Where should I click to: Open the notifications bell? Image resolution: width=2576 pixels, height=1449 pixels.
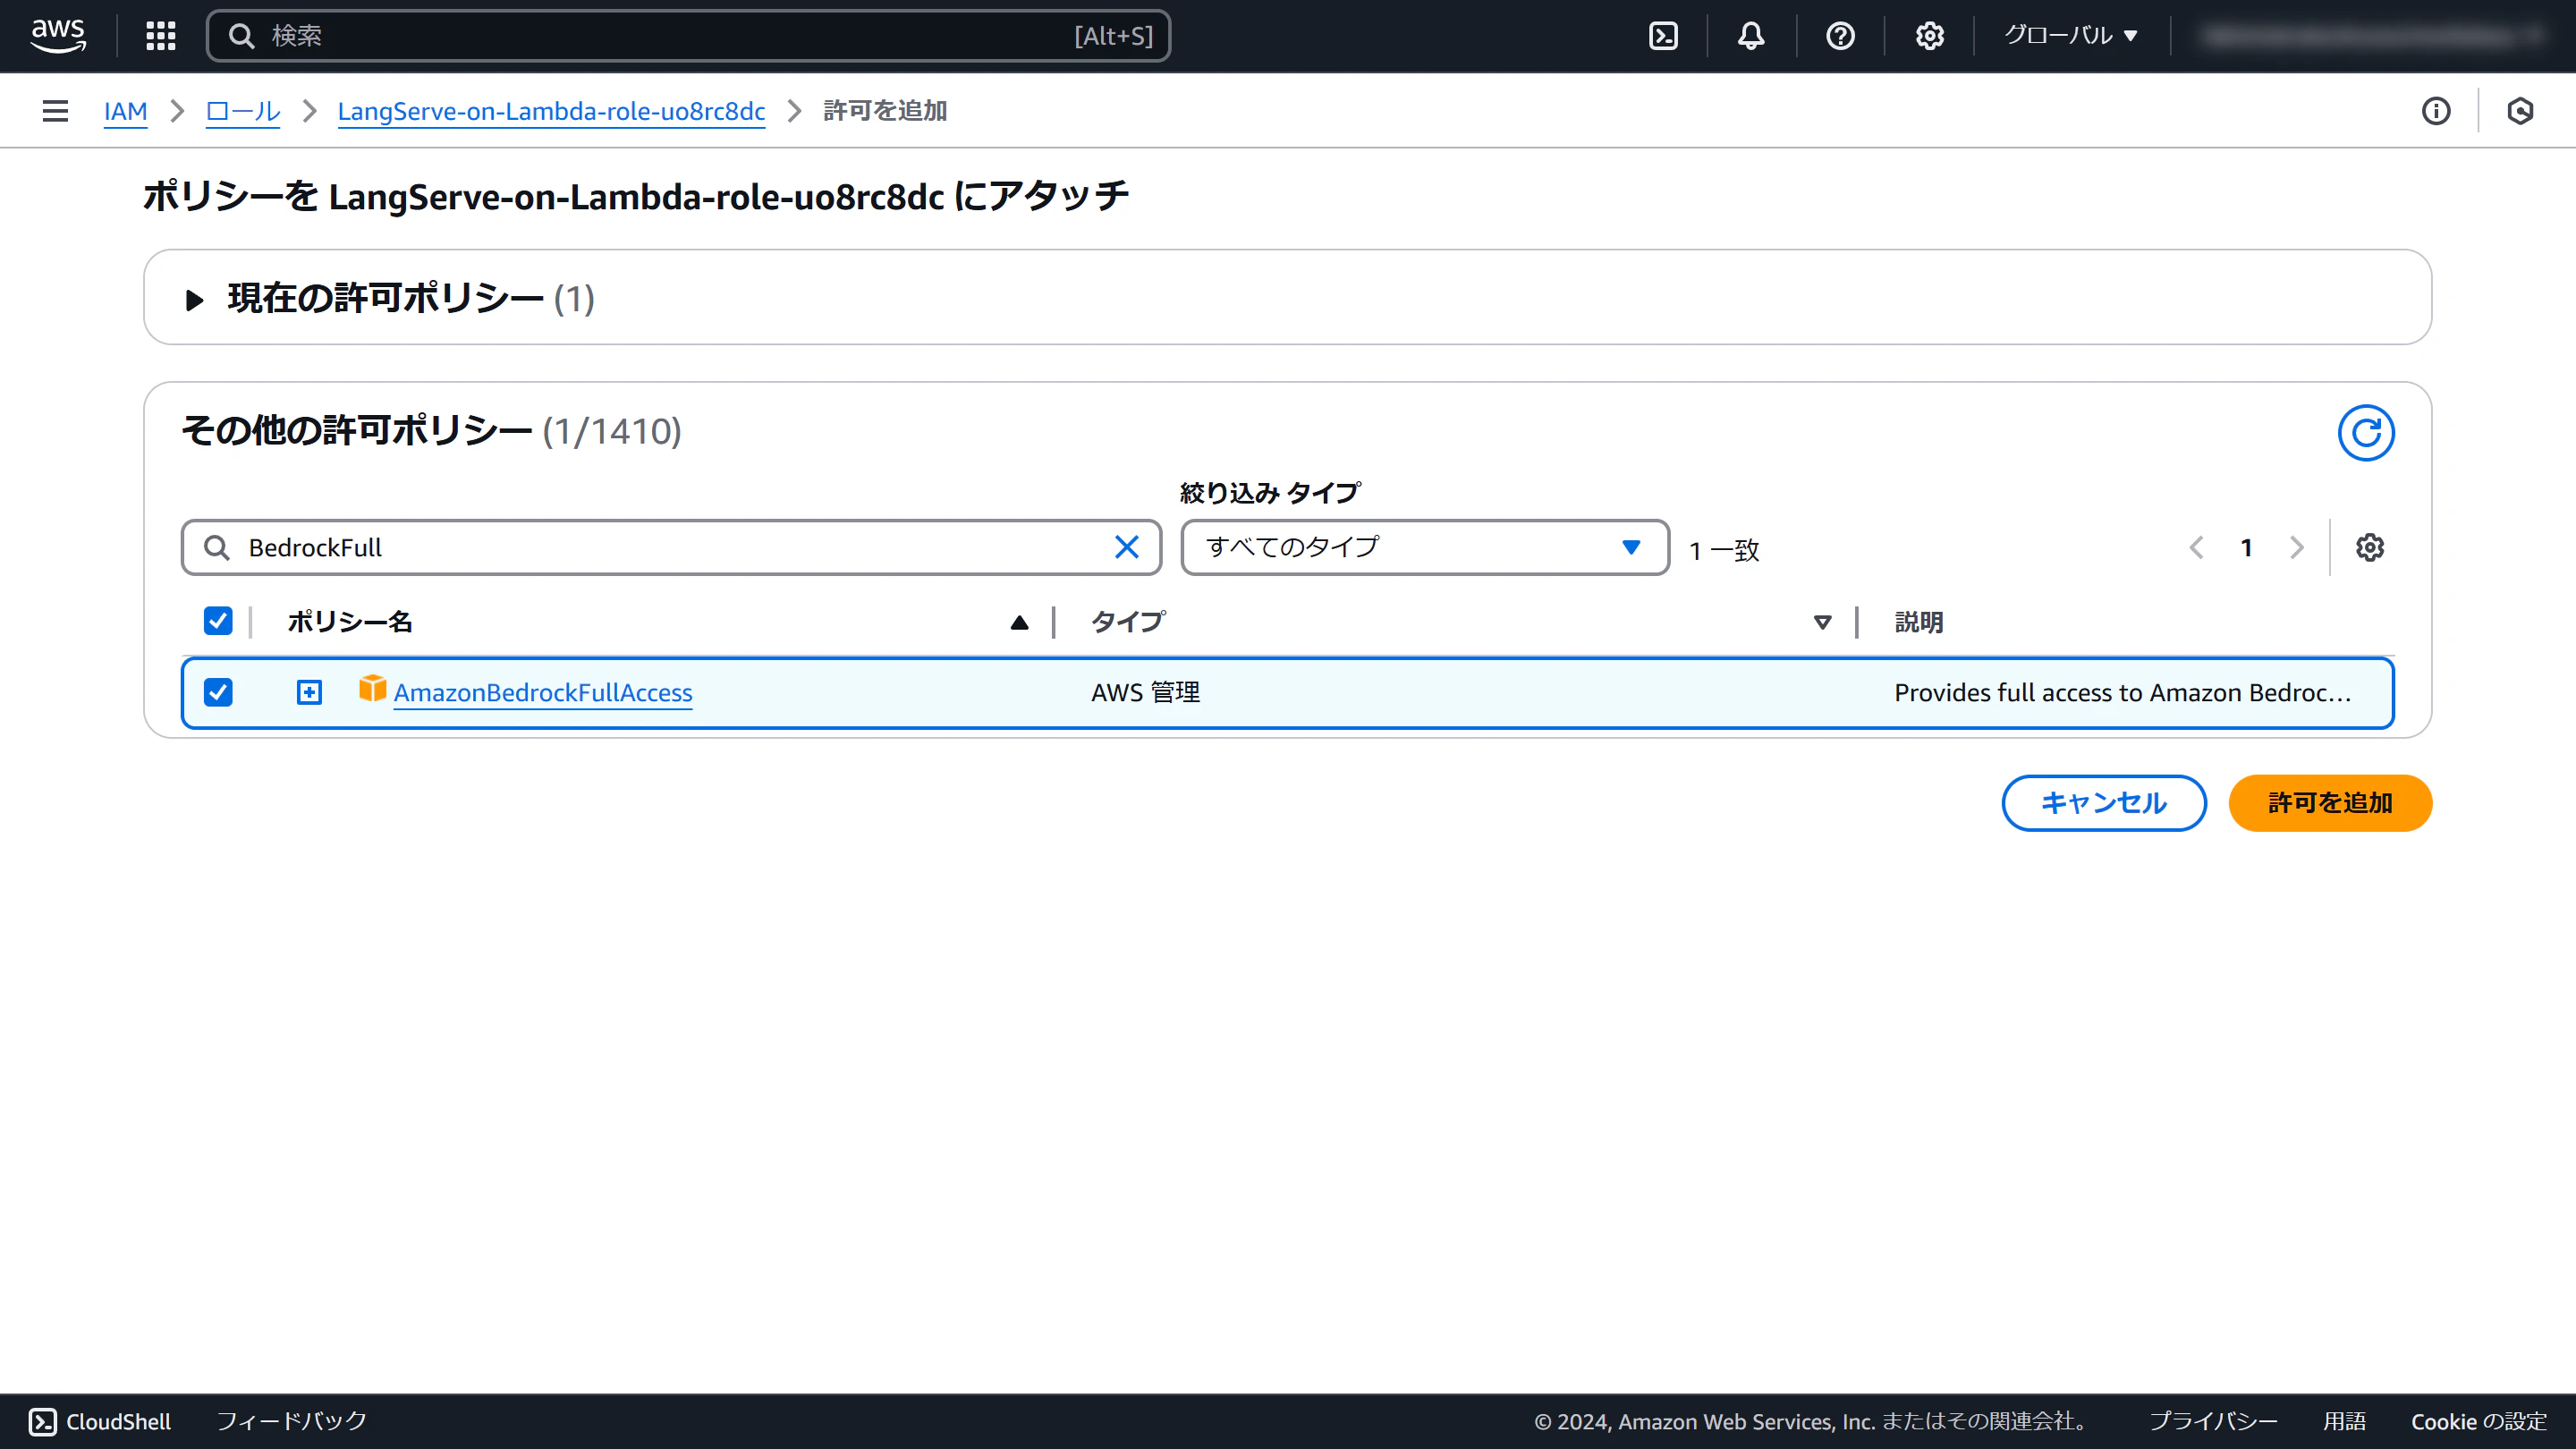click(1751, 36)
